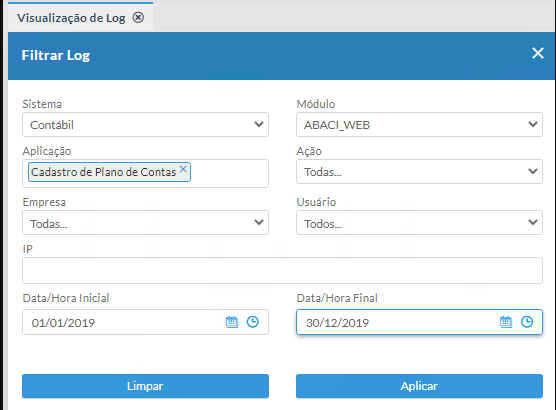Open time picker for Data/Hora Final

[527, 322]
